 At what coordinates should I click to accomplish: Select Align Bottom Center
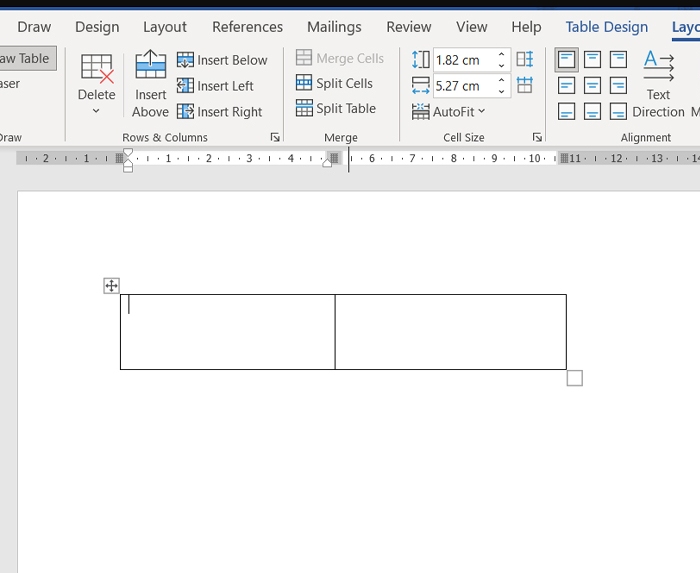(x=592, y=111)
